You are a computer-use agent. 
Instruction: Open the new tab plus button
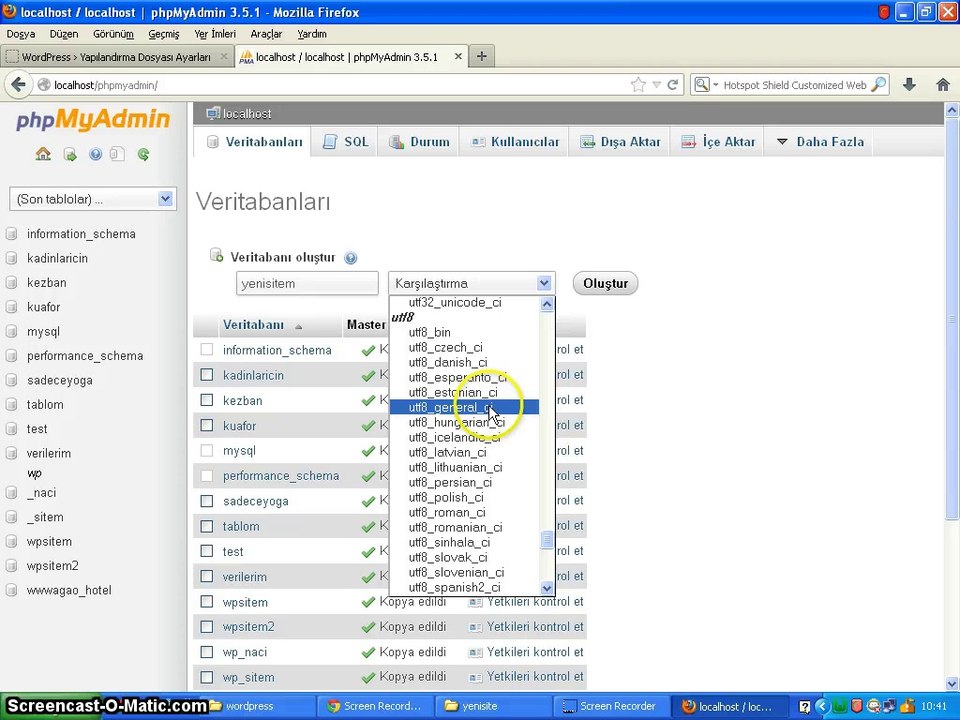click(x=482, y=56)
